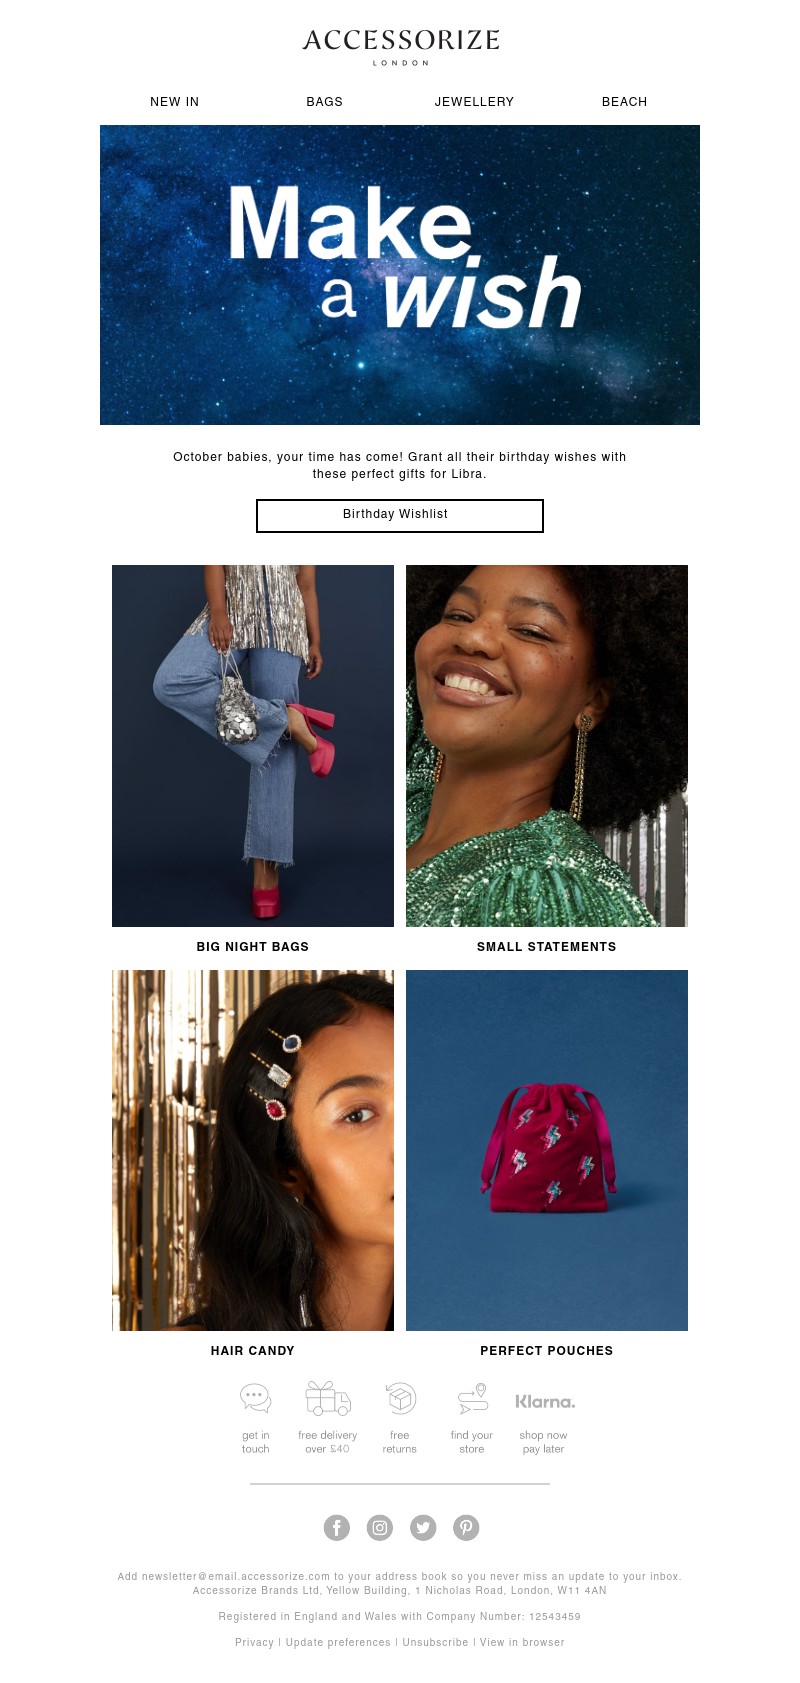The image size is (800, 1683).
Task: Open the Instagram social icon
Action: [x=380, y=1527]
